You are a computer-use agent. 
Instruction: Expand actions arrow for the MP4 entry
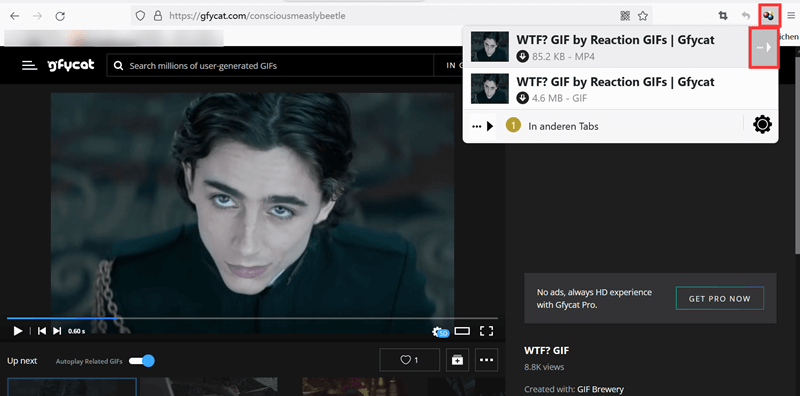764,47
